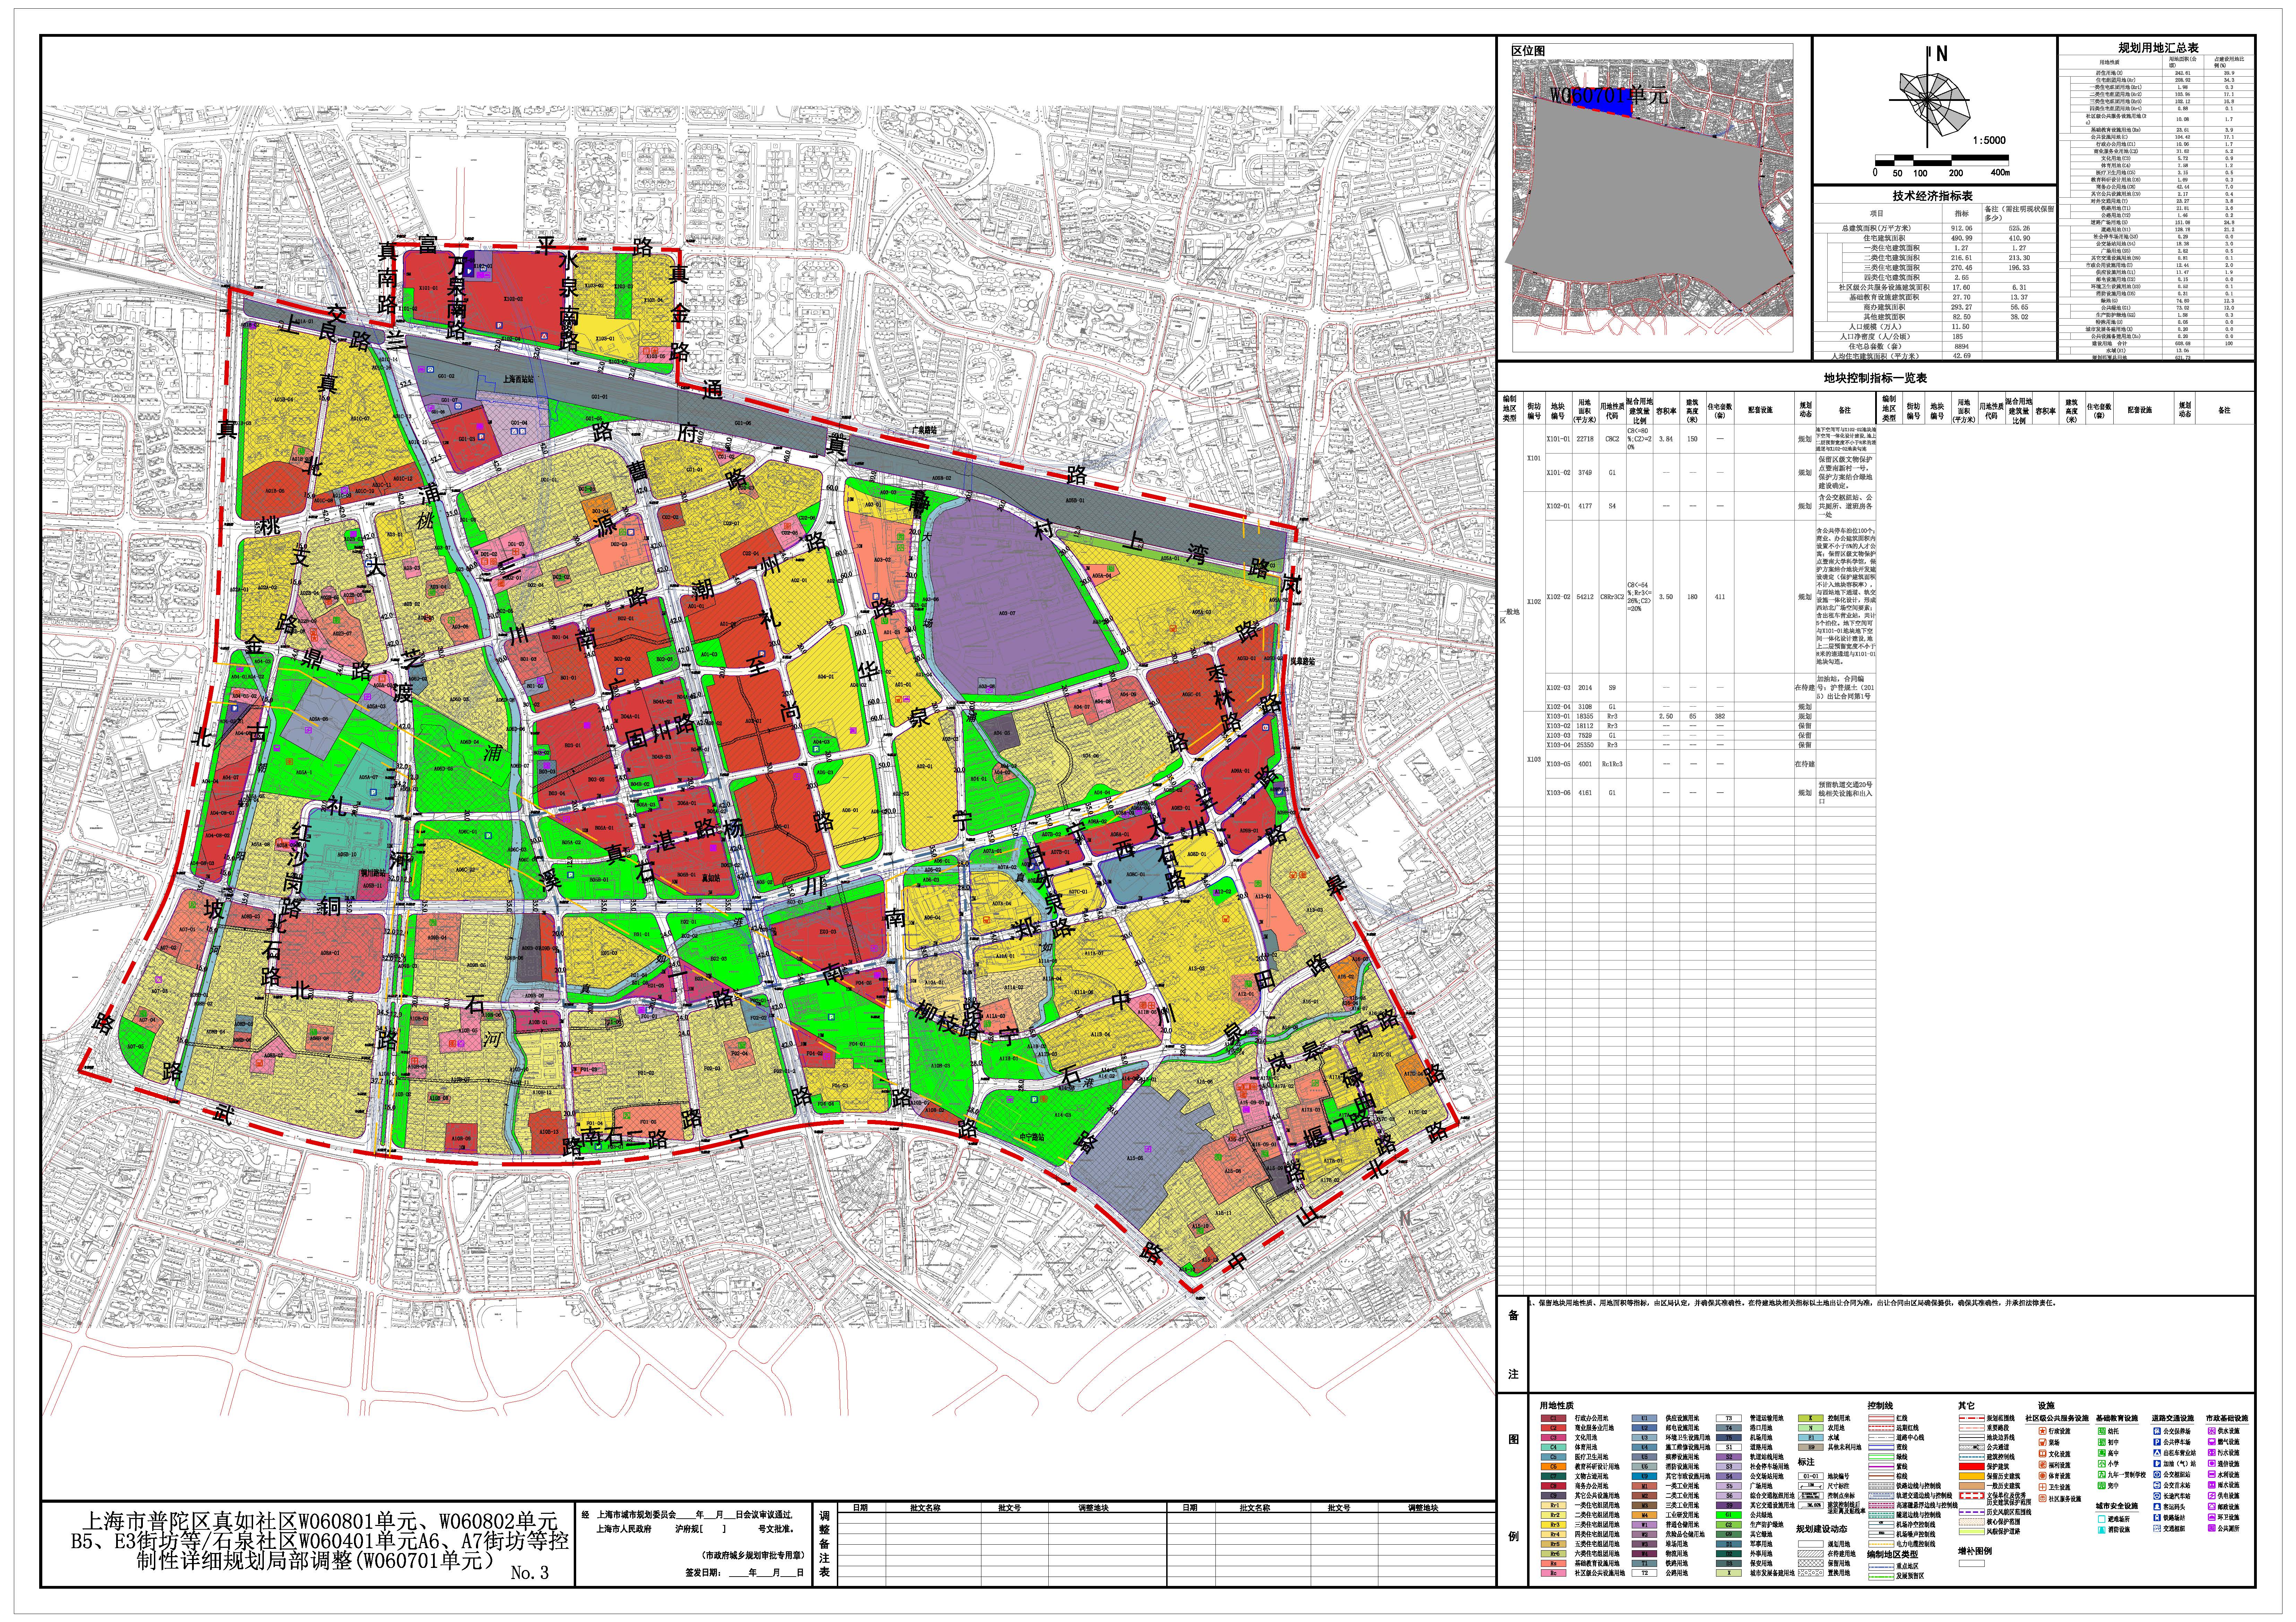Click the E1 水域 color swatch

[x=1811, y=1438]
